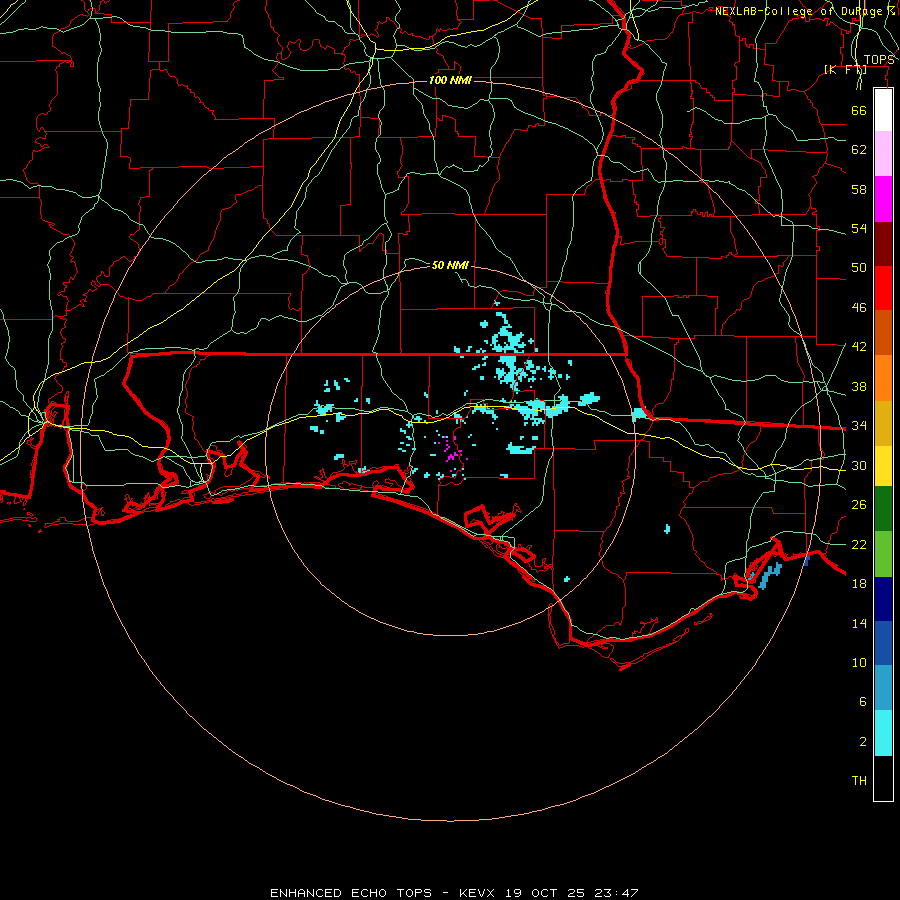Screen dimensions: 900x900
Task: Click the "34" legend value
Action: 859,426
